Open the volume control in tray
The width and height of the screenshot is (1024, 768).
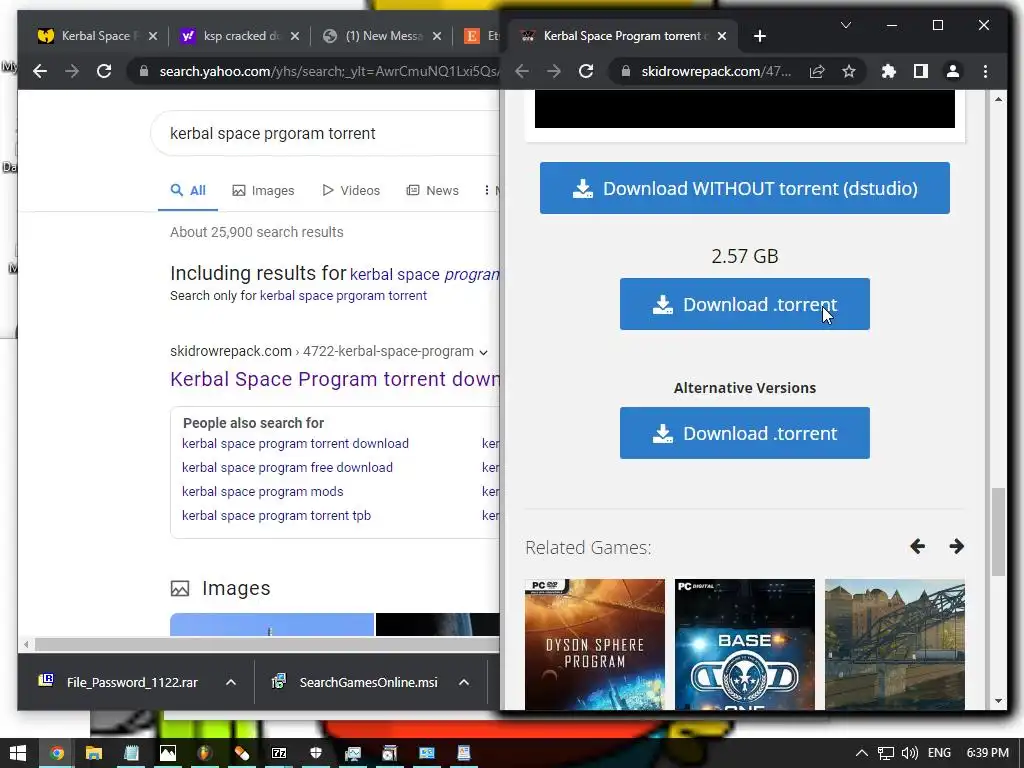pos(909,753)
